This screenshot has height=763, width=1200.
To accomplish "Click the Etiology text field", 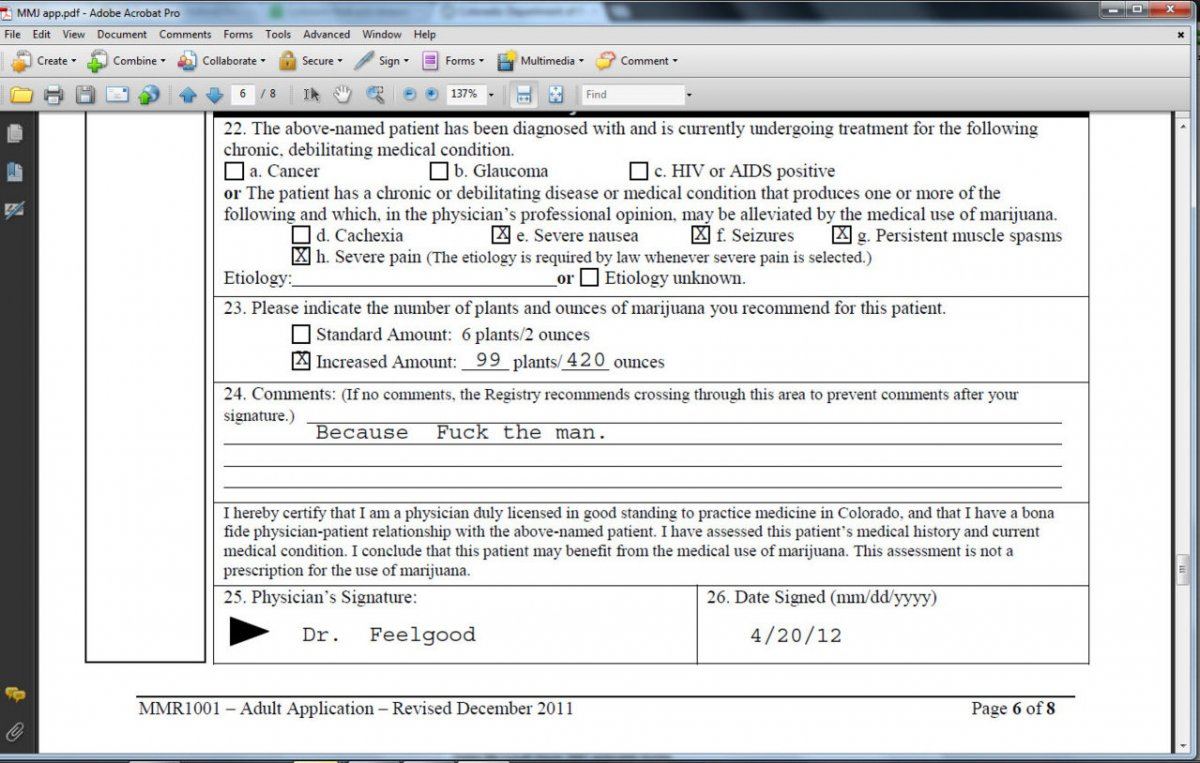I will [x=424, y=277].
